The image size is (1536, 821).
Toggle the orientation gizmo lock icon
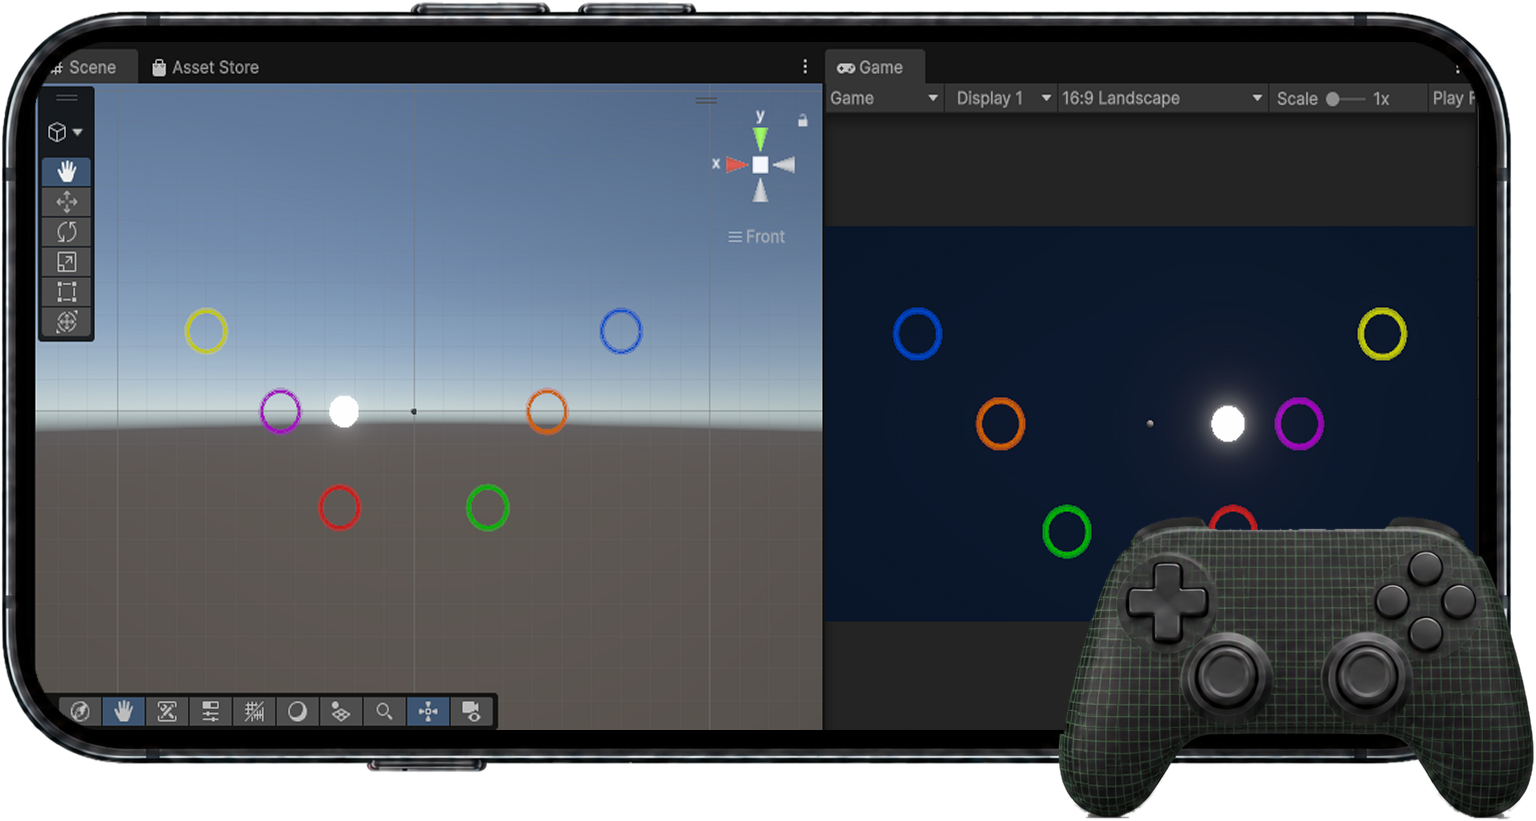click(802, 120)
